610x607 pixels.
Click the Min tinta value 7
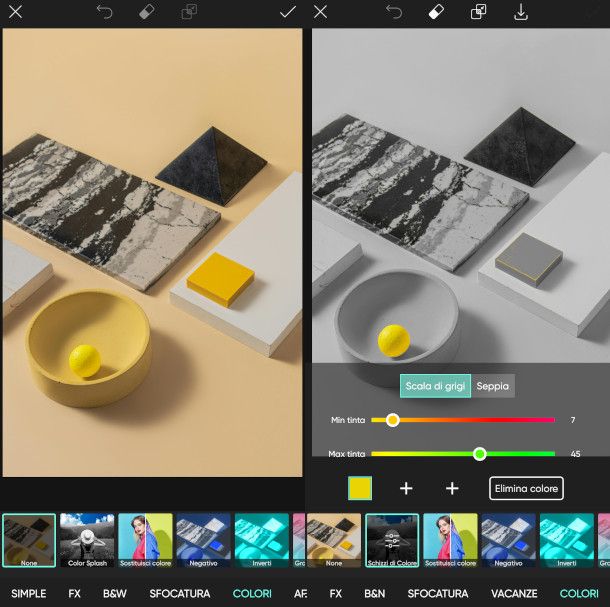(573, 420)
